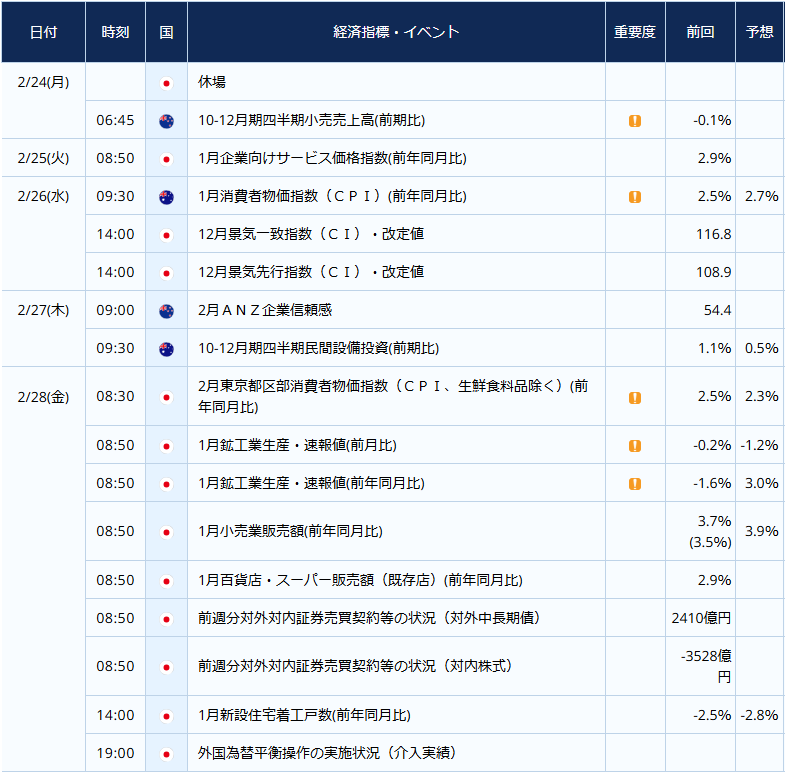Click the 1月百貨店・スーパー販売額 event
The image size is (785, 772).
click(x=360, y=580)
